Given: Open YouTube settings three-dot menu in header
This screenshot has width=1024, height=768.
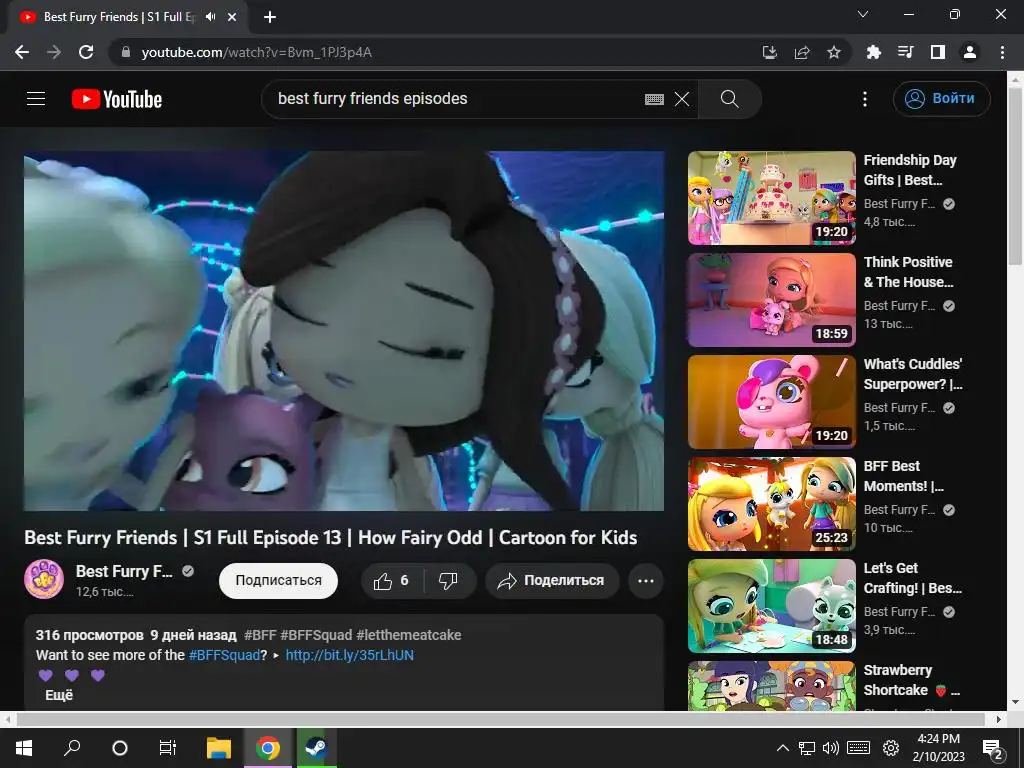Looking at the screenshot, I should pos(865,99).
